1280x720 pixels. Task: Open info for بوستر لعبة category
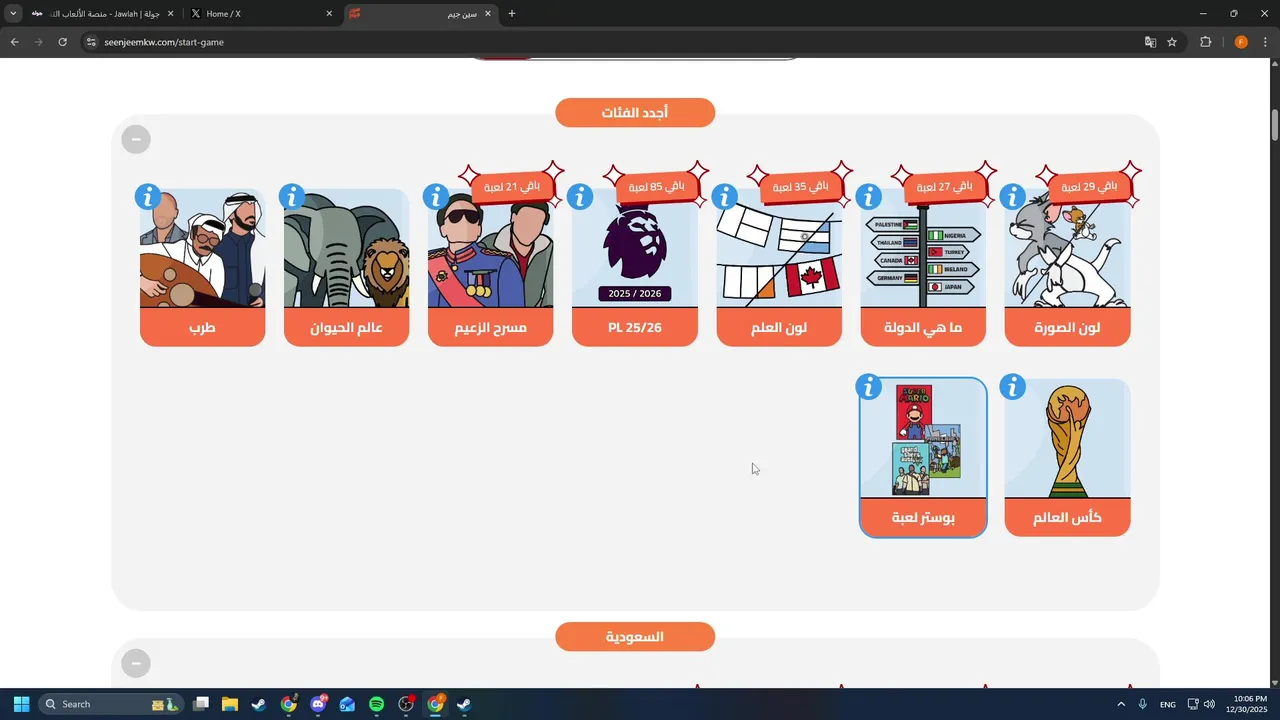coord(869,387)
